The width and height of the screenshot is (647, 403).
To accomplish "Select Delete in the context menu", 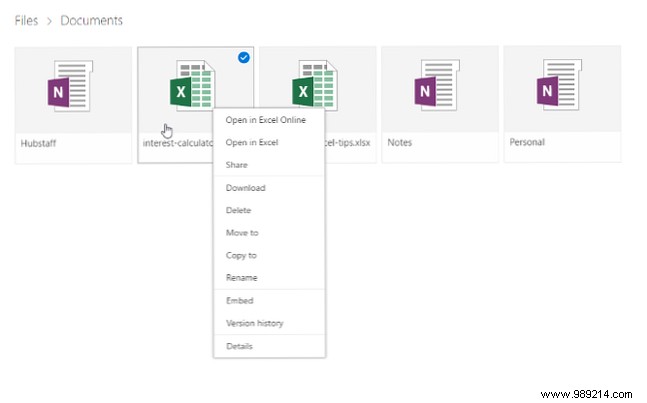I will [x=238, y=210].
